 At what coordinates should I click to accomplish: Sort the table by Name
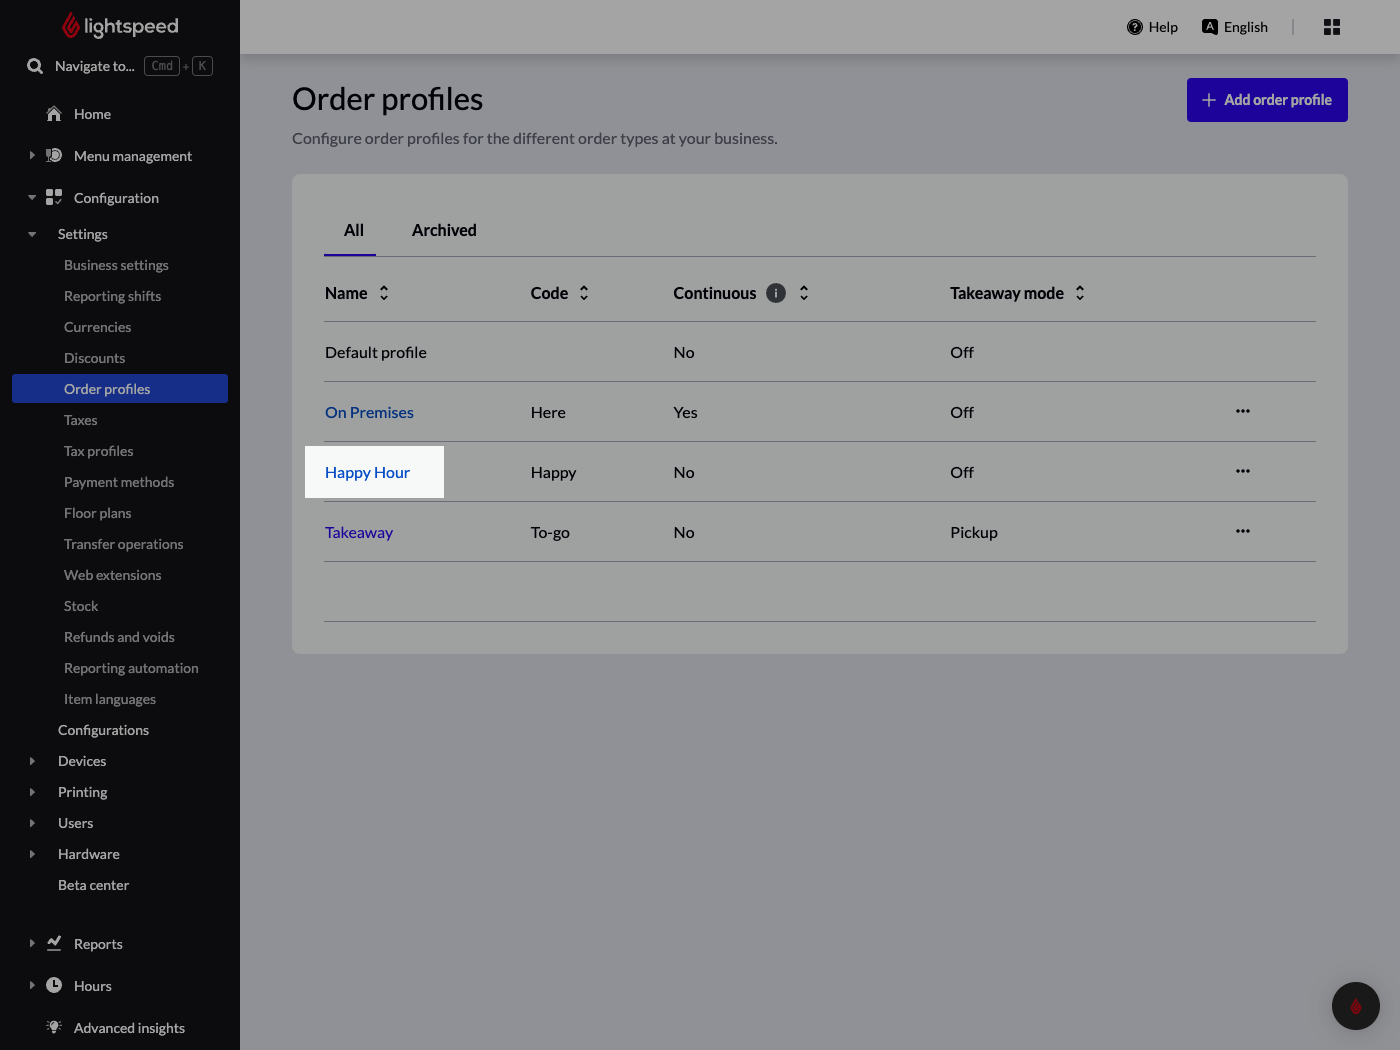[x=384, y=293]
